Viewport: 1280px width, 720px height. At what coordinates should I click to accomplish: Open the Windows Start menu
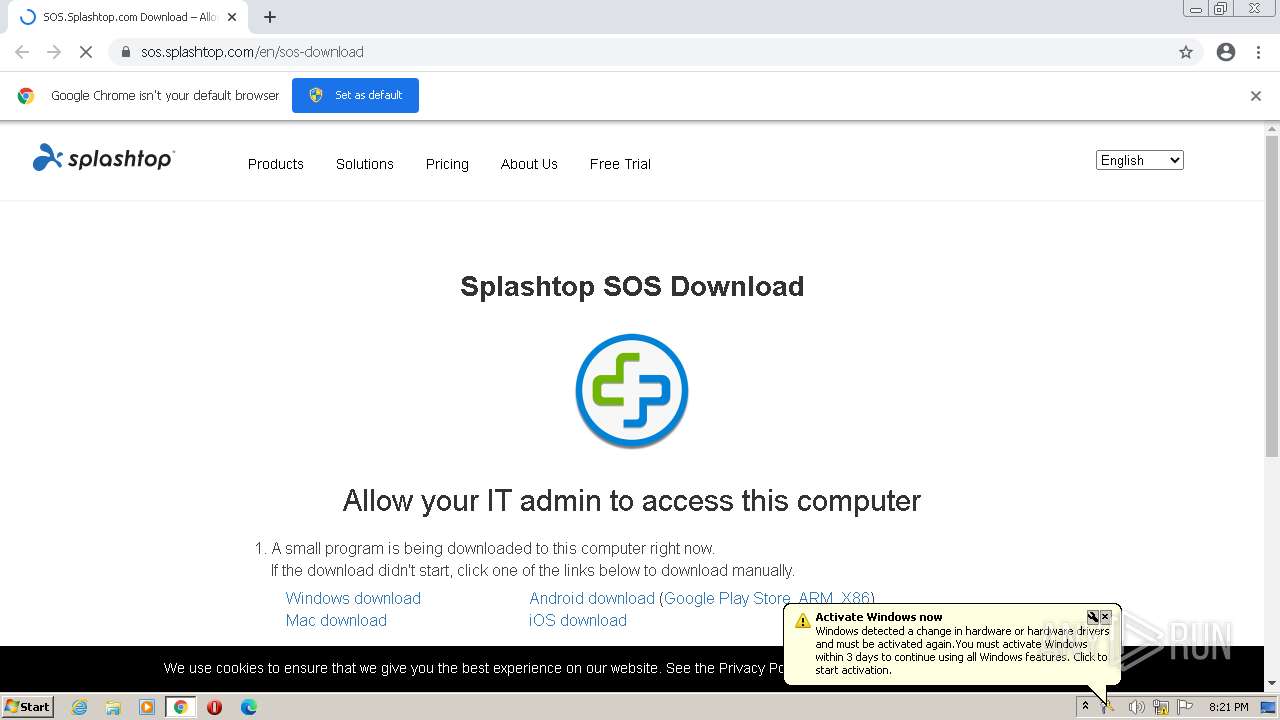click(27, 707)
